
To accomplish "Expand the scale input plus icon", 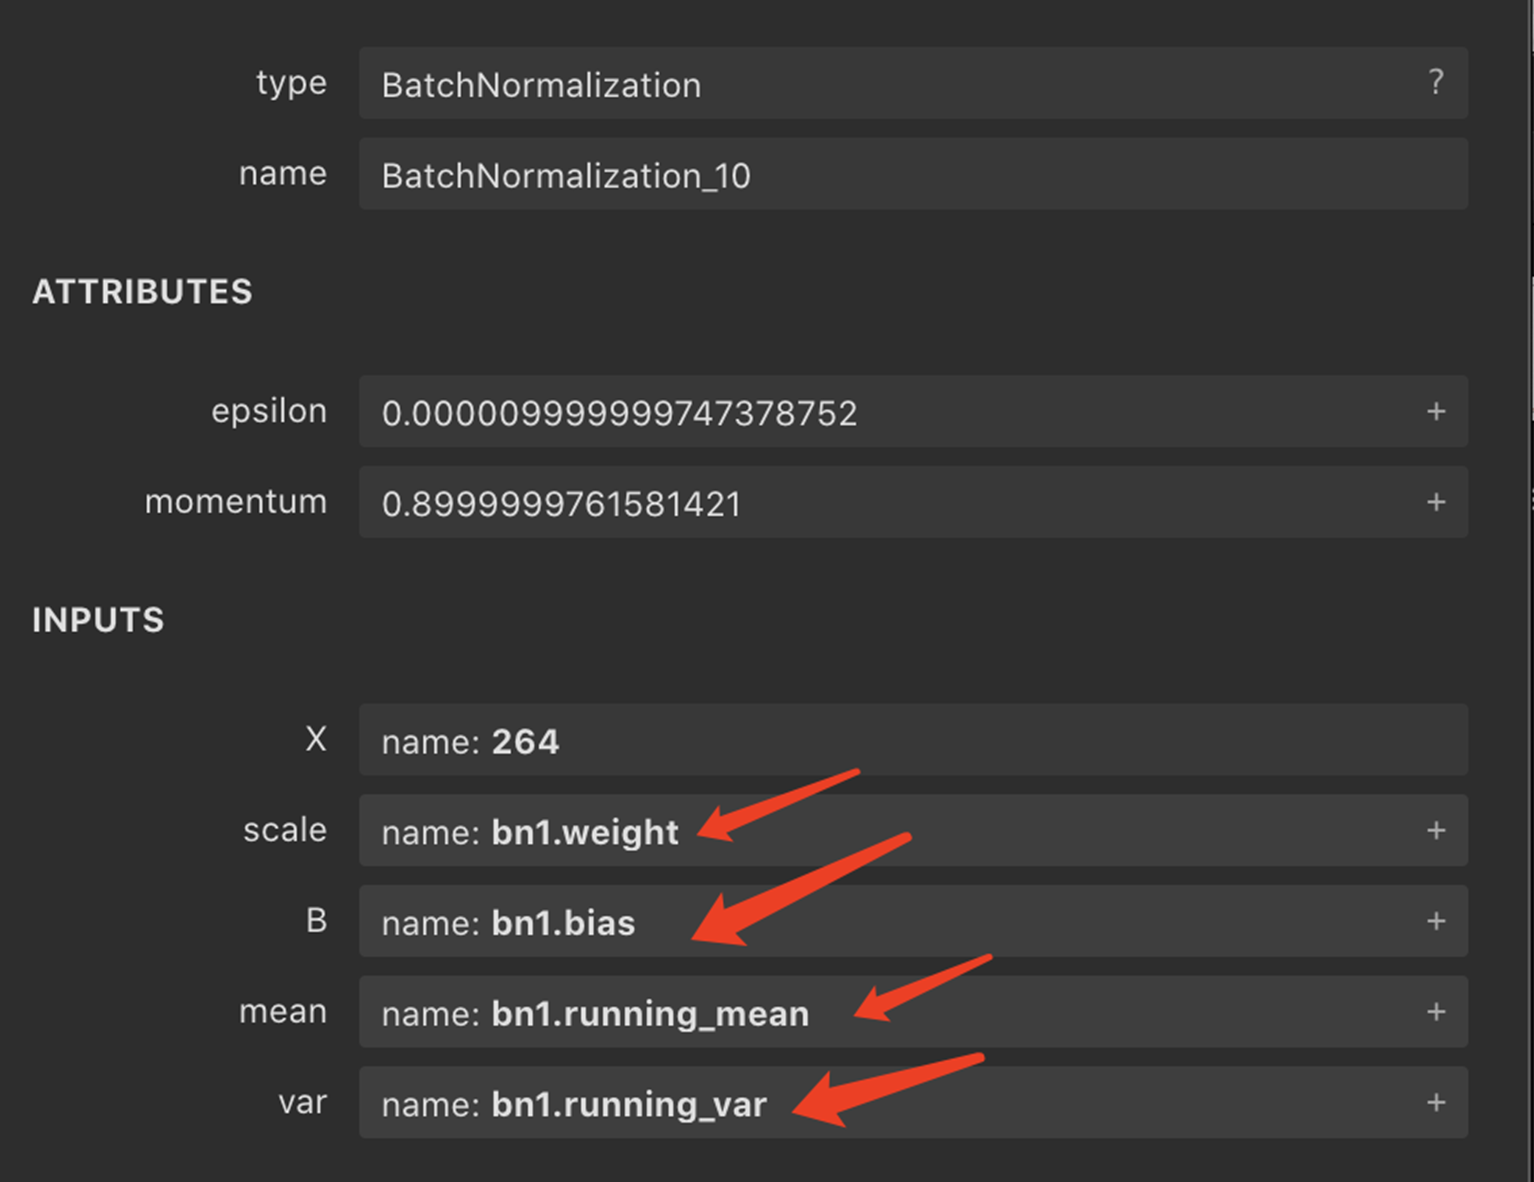I will tap(1436, 830).
